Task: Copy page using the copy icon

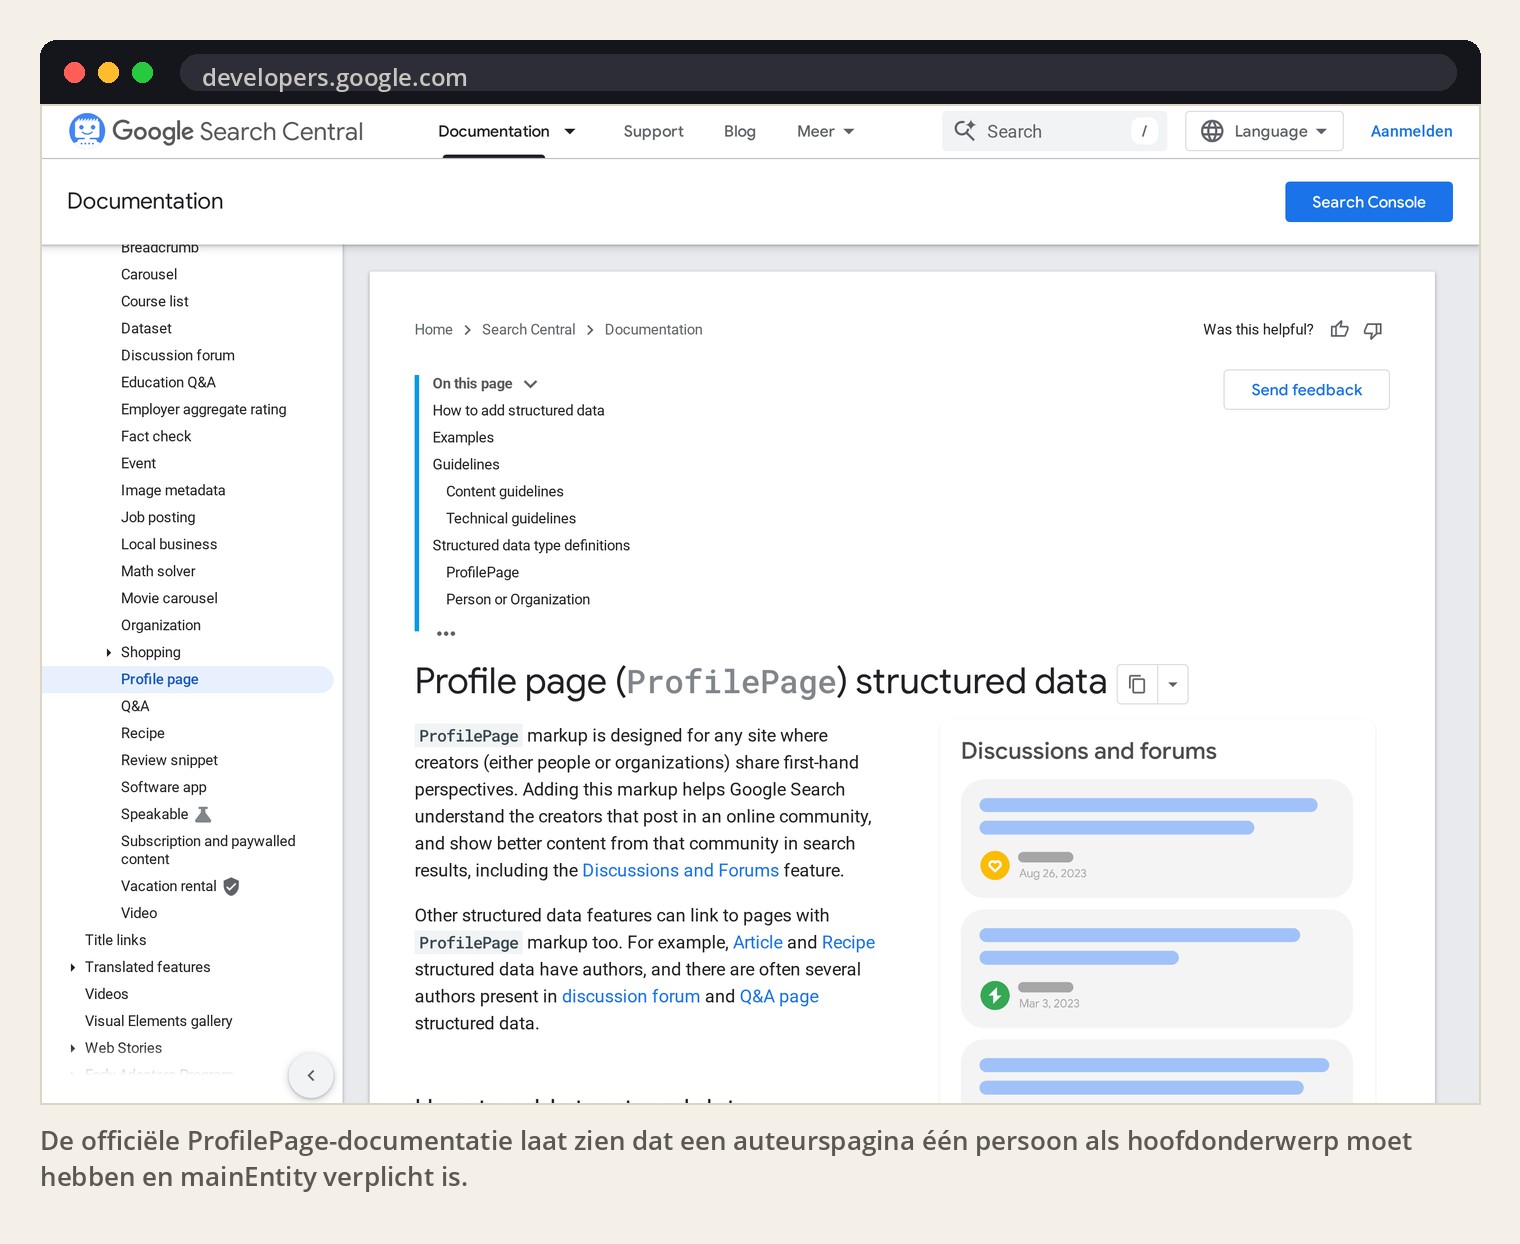Action: pos(1137,684)
